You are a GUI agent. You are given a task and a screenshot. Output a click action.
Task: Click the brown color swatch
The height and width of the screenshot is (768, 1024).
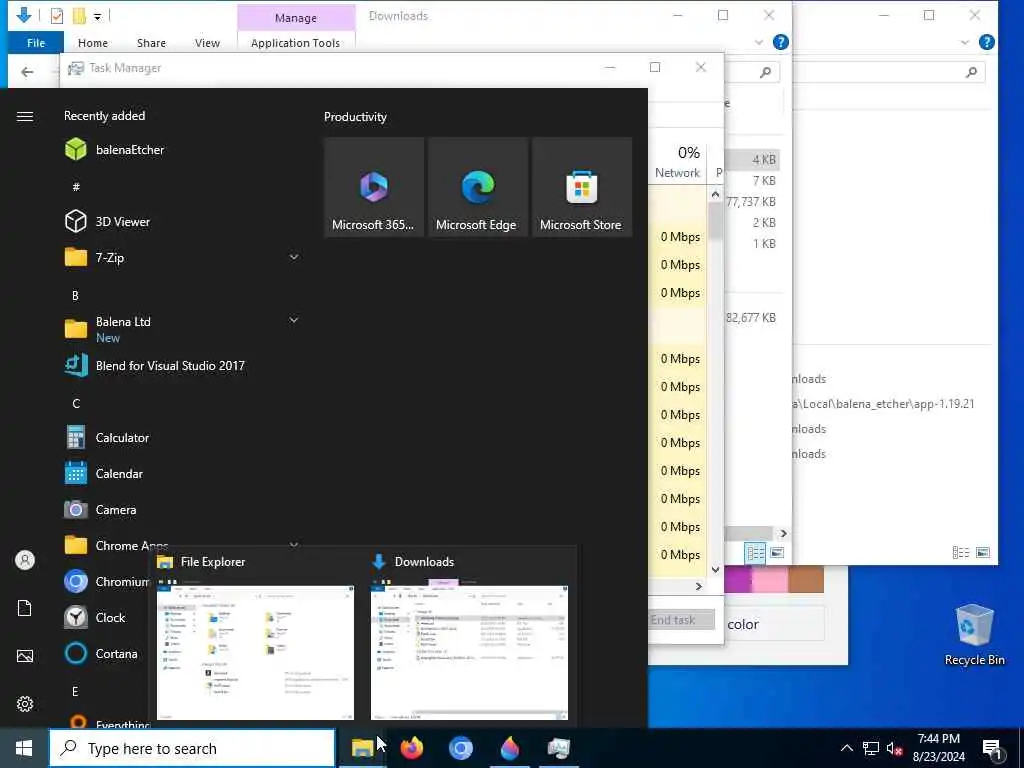pyautogui.click(x=806, y=580)
